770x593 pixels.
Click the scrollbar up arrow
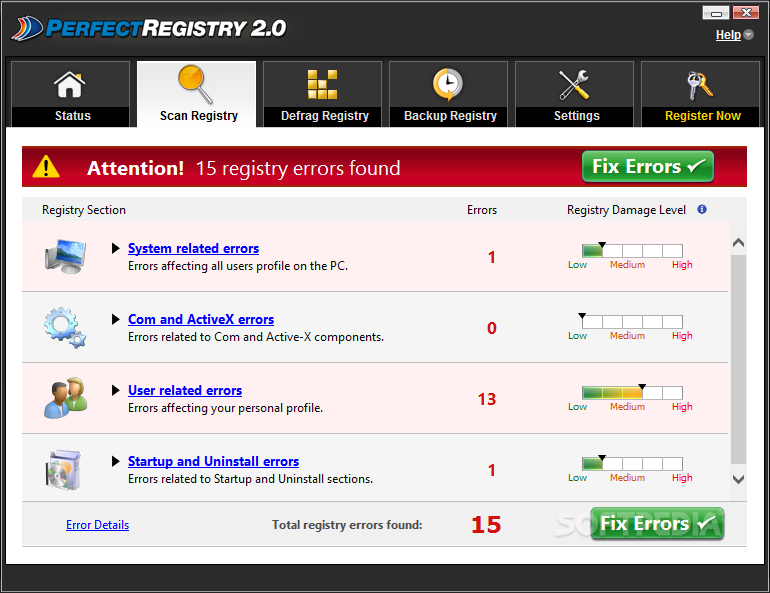click(x=738, y=243)
